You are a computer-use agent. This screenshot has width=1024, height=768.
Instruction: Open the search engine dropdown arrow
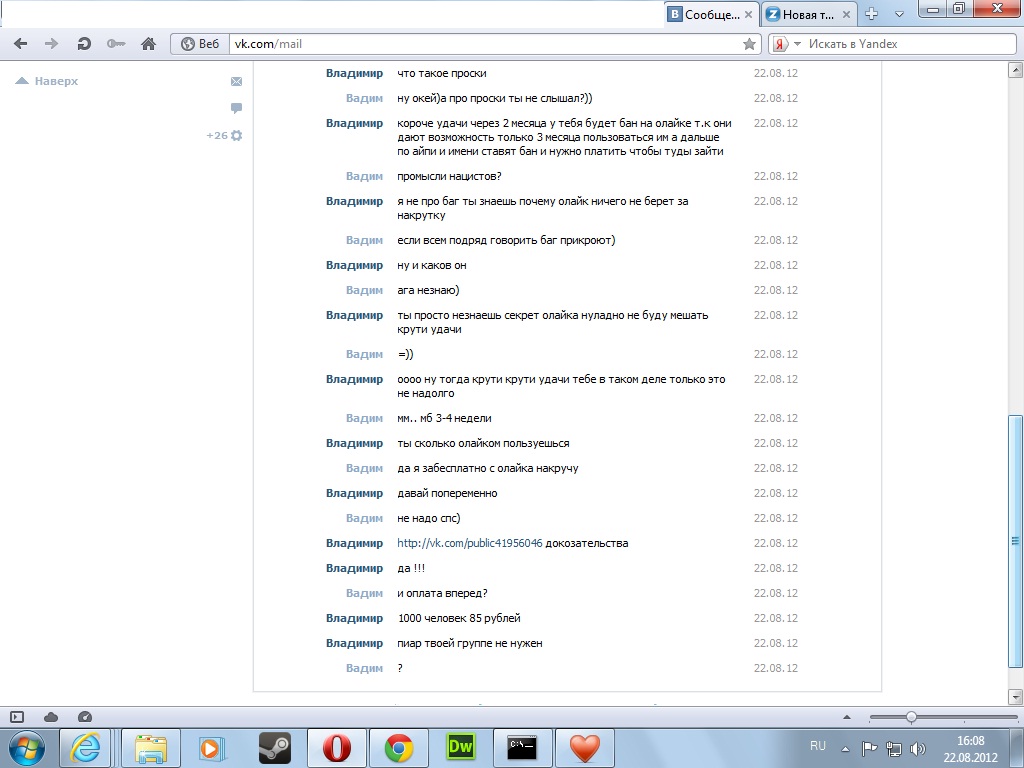tap(797, 44)
